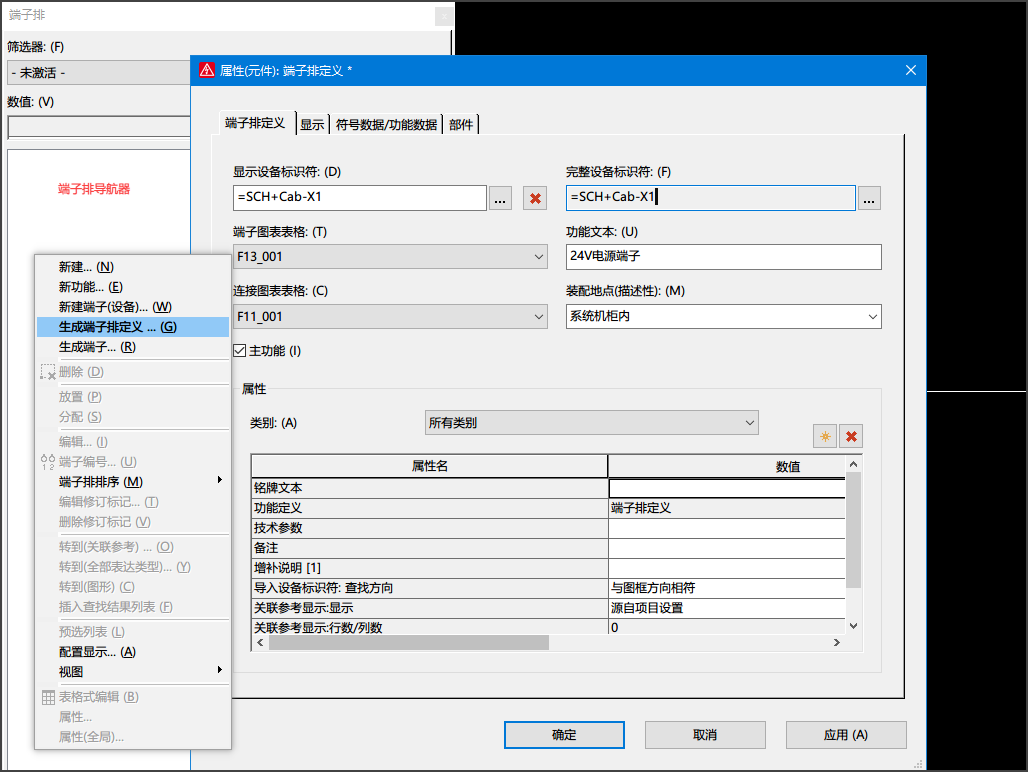Expand the 视图 submenu in context menu
The height and width of the screenshot is (772, 1028).
220,670
